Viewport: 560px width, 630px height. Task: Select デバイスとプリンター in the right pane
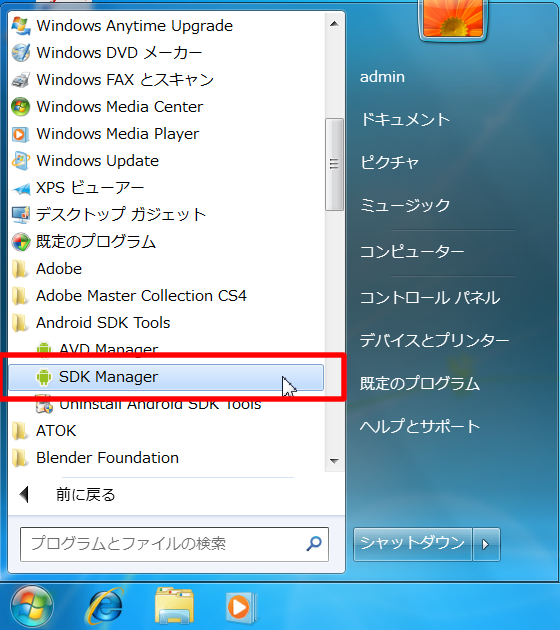pyautogui.click(x=434, y=341)
